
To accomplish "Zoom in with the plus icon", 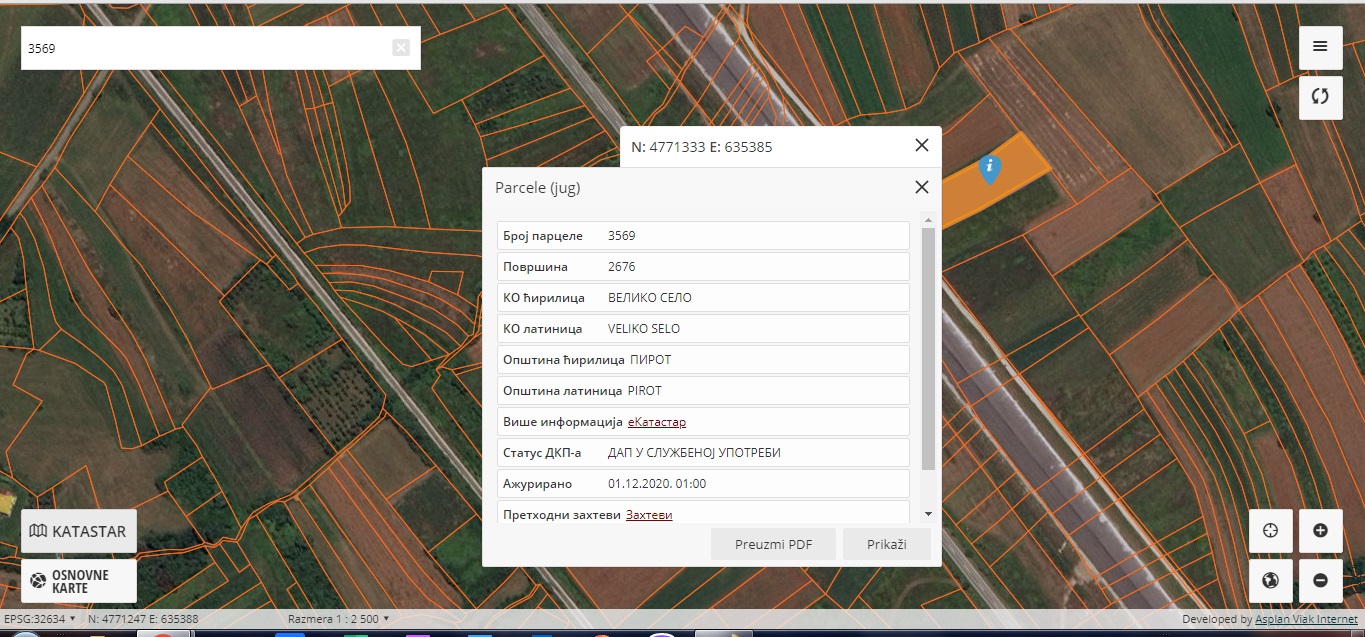I will tap(1320, 531).
